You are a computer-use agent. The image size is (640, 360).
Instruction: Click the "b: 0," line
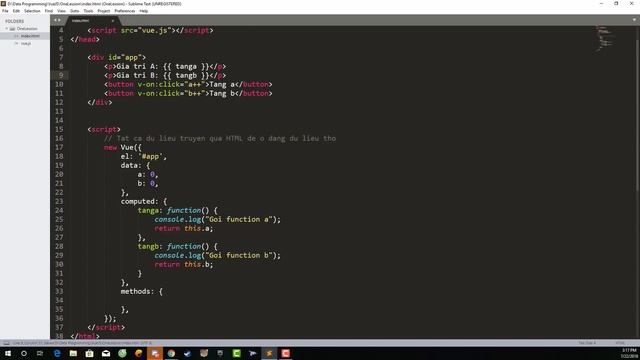click(148, 183)
